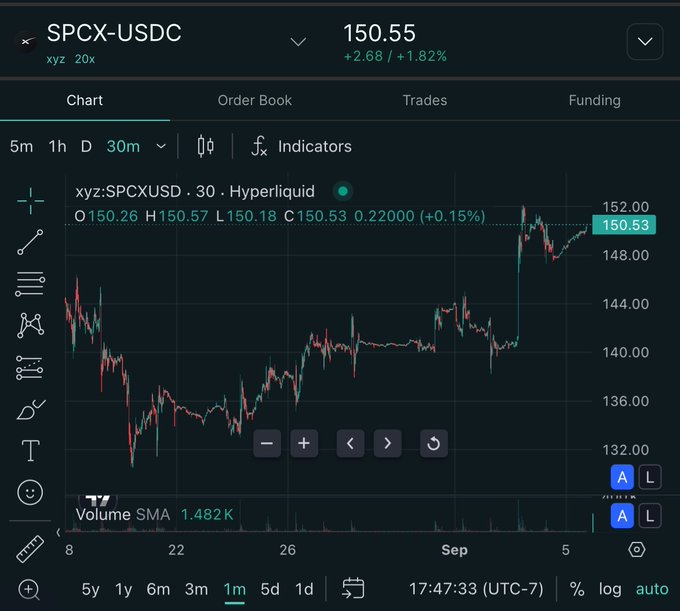Viewport: 680px width, 611px height.
Task: Open the go to date calendar
Action: 353,588
